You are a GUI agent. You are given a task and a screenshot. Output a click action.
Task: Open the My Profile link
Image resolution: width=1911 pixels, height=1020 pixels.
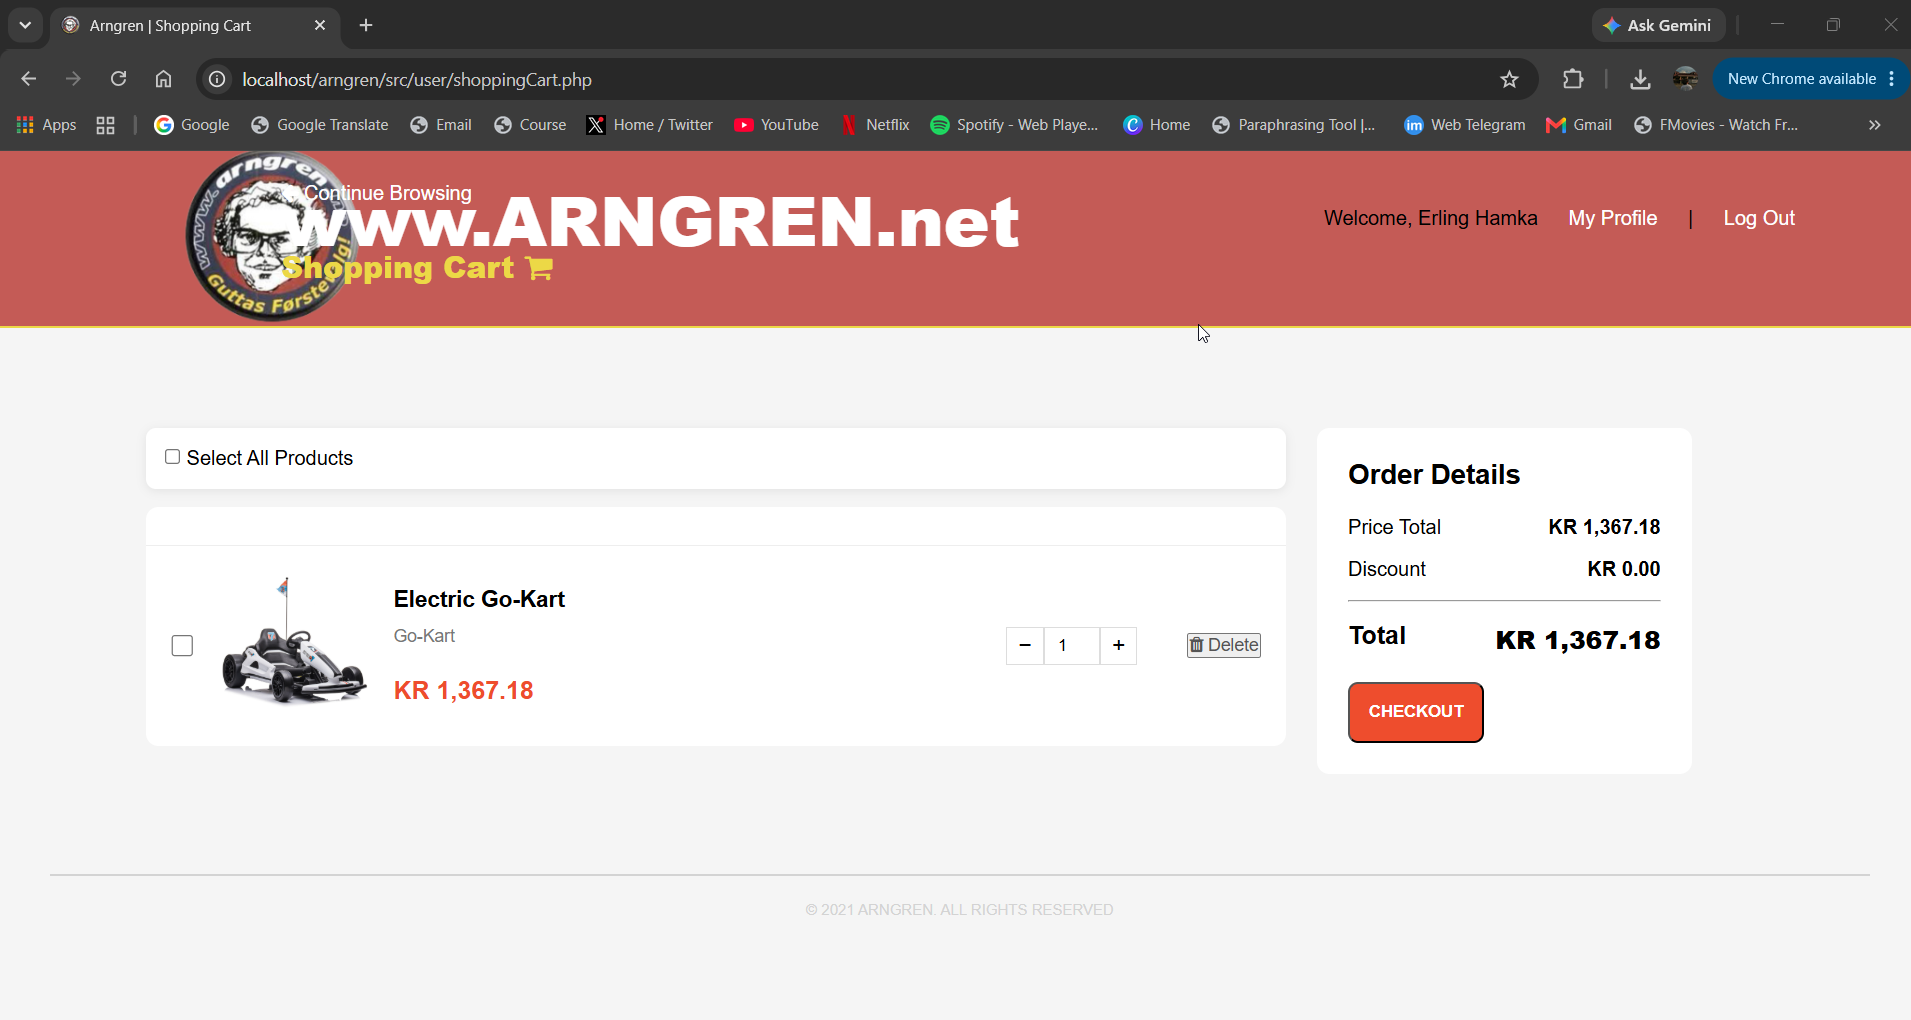click(1612, 218)
